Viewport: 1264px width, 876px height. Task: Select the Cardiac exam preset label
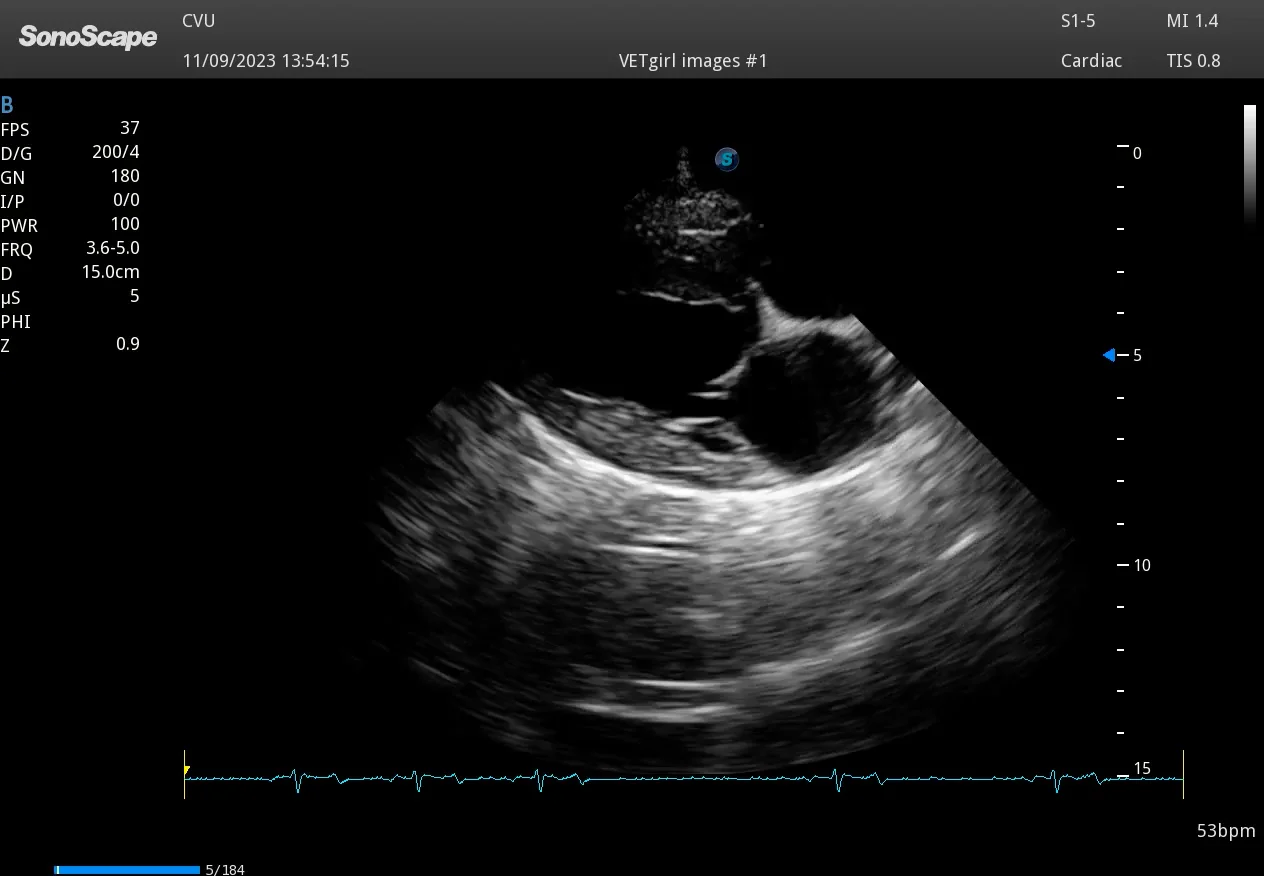click(x=1092, y=61)
